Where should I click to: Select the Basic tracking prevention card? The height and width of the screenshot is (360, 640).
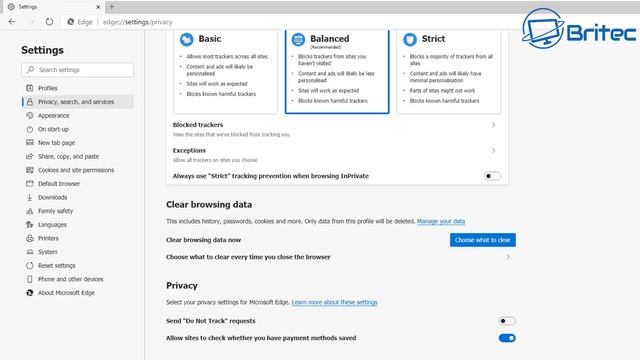point(225,71)
